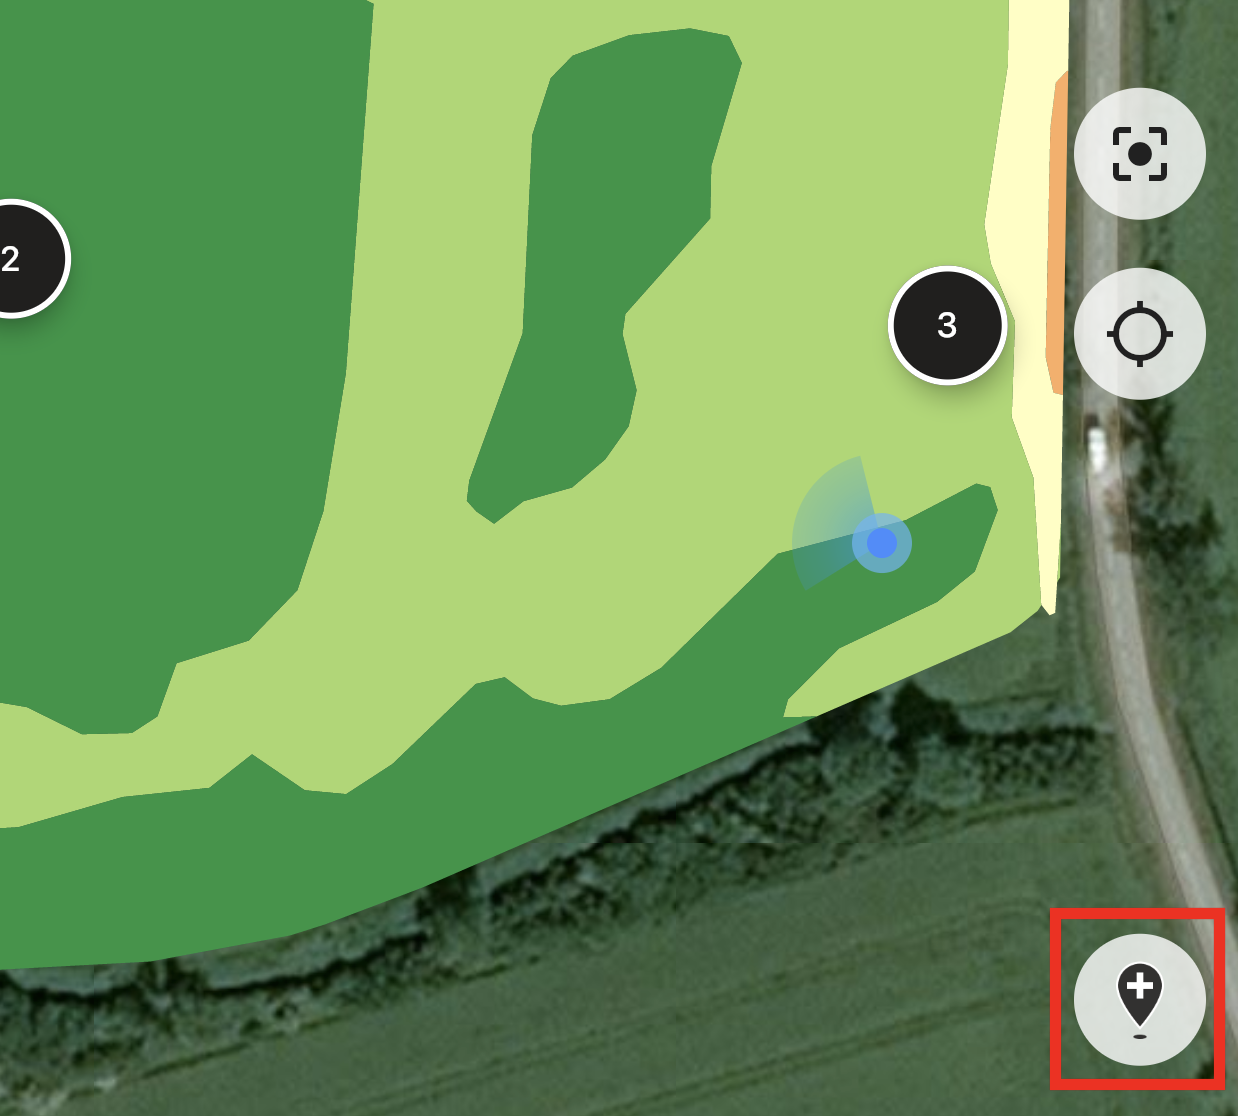Click the white vehicle on the road
The image size is (1238, 1116).
[x=1097, y=448]
